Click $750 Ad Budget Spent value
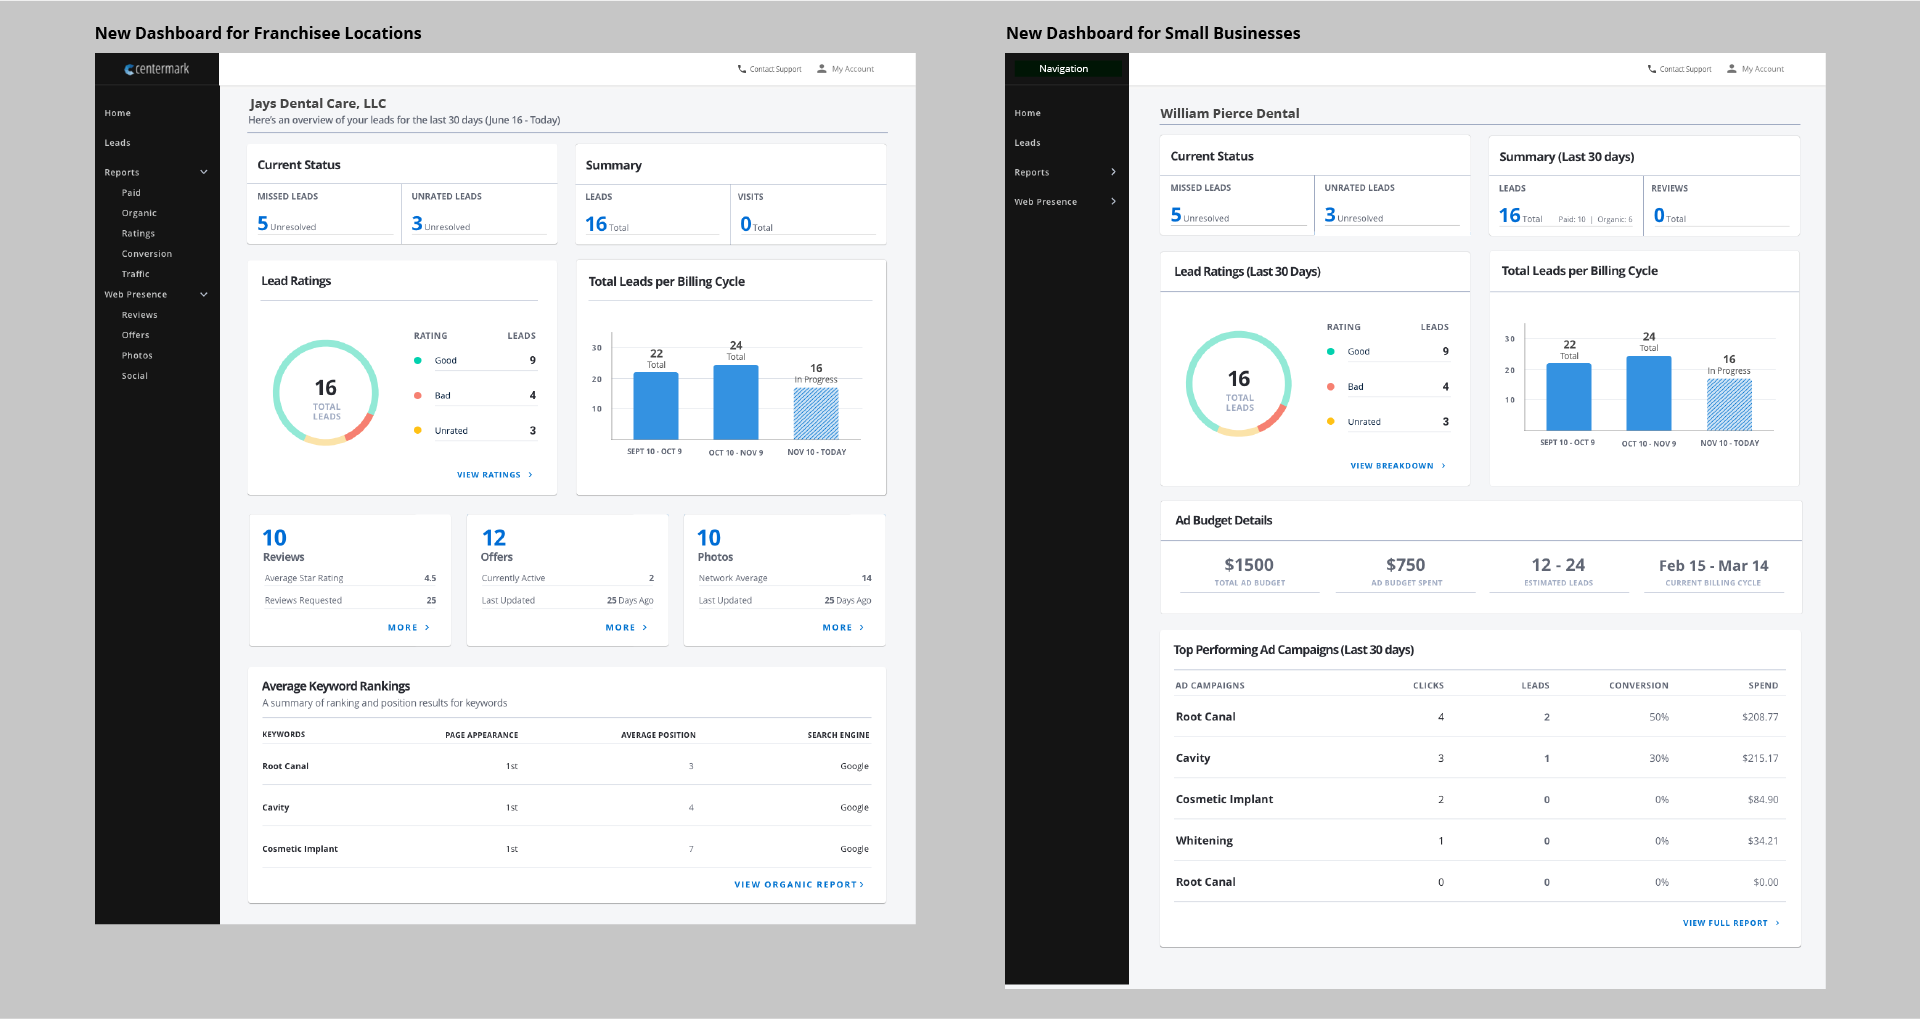This screenshot has width=1920, height=1019. click(1406, 565)
